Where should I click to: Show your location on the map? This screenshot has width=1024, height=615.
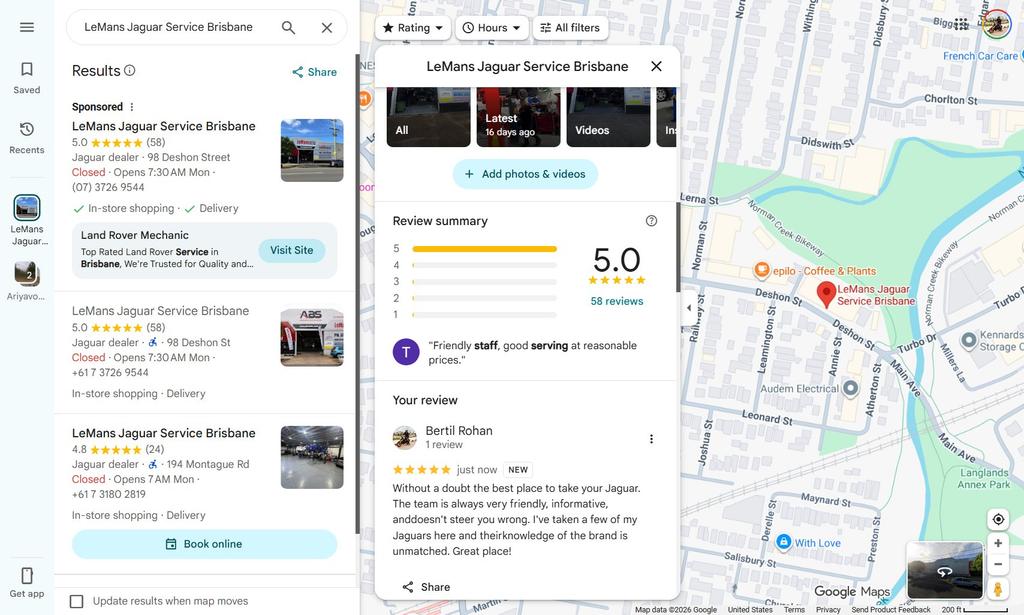click(x=998, y=519)
